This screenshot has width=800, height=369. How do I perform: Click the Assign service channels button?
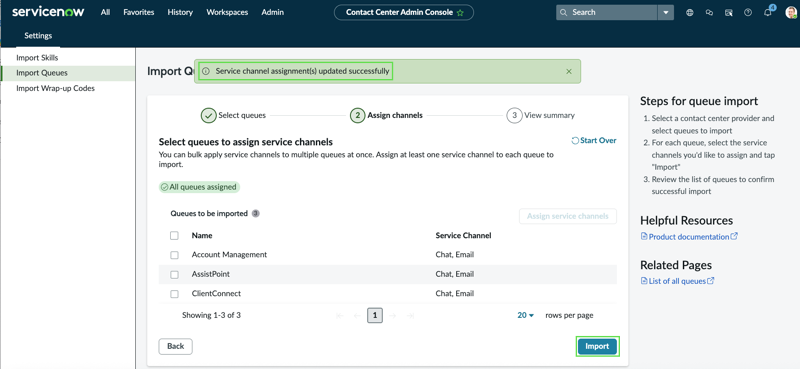(568, 216)
